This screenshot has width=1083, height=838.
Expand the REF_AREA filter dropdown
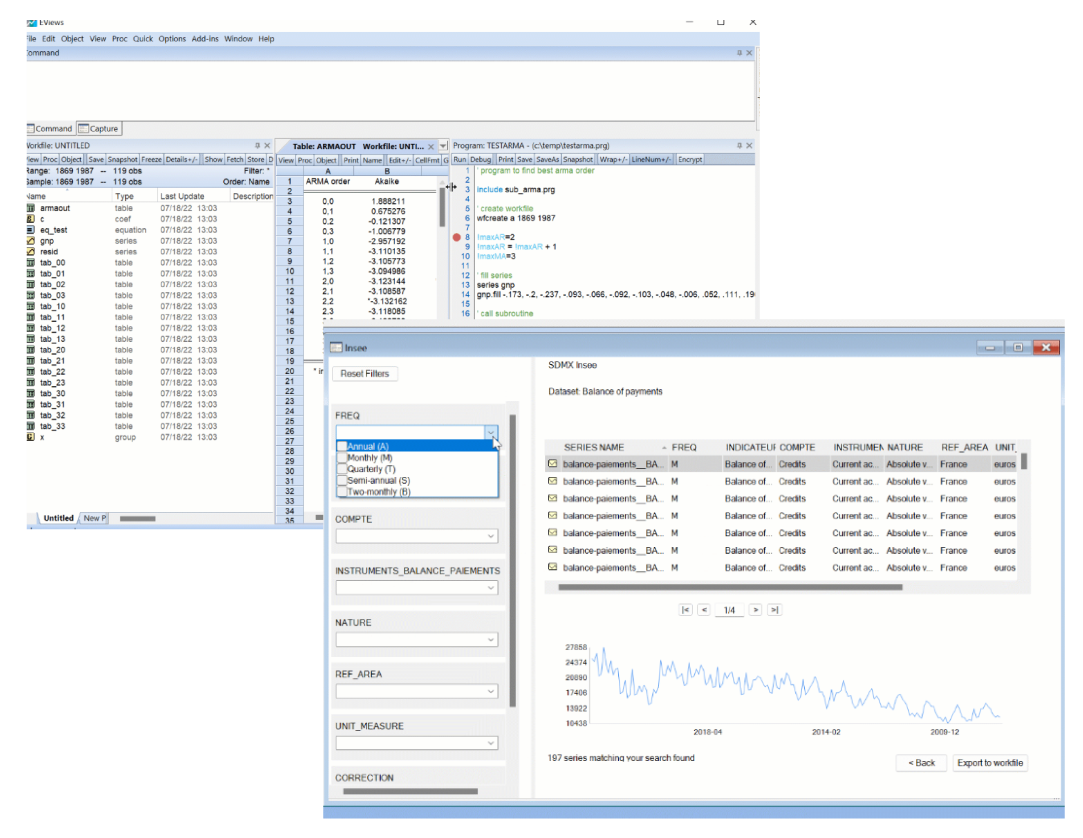(491, 692)
